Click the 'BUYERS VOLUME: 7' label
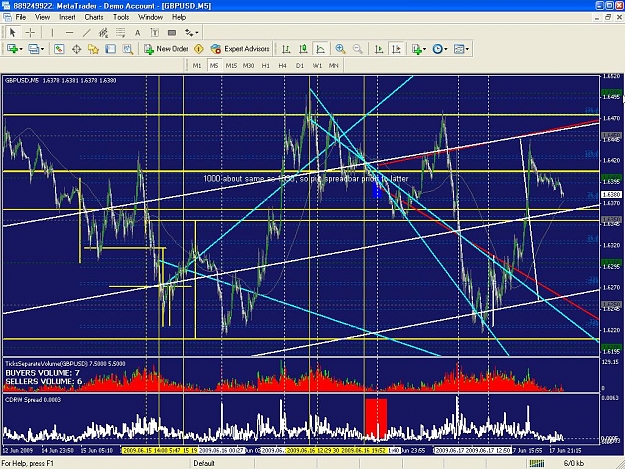The width and height of the screenshot is (625, 469). click(43, 373)
